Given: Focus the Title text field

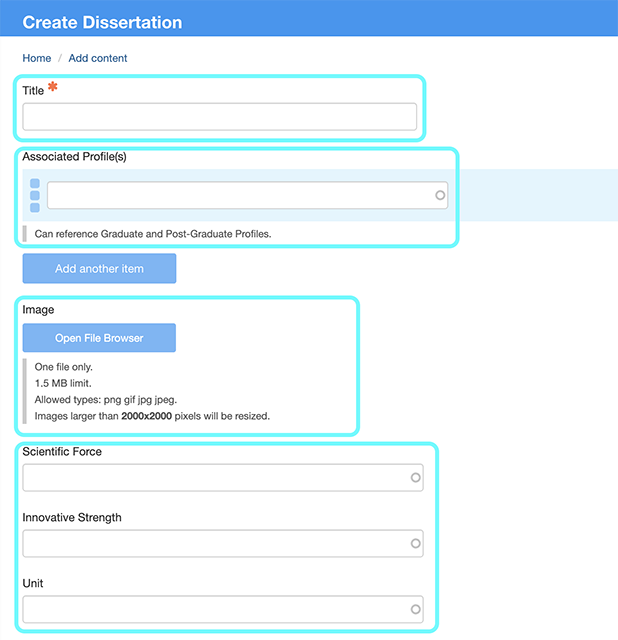Looking at the screenshot, I should [219, 117].
